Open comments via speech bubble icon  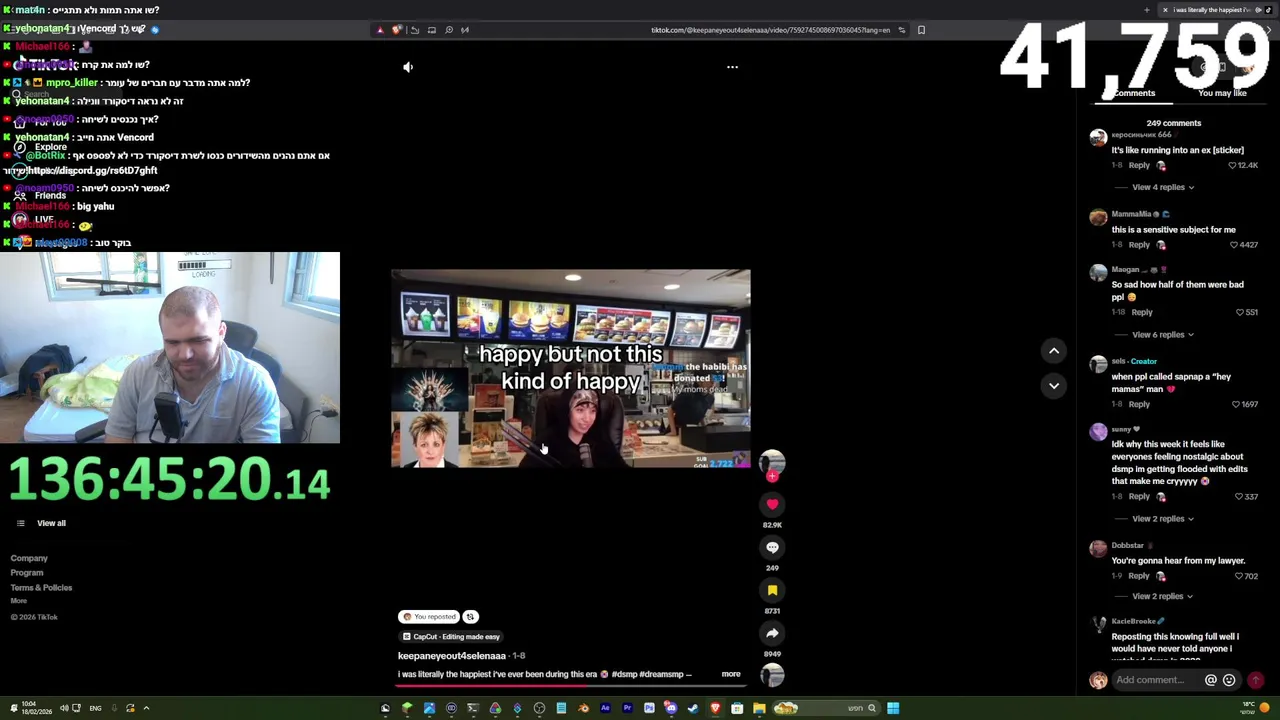(772, 547)
